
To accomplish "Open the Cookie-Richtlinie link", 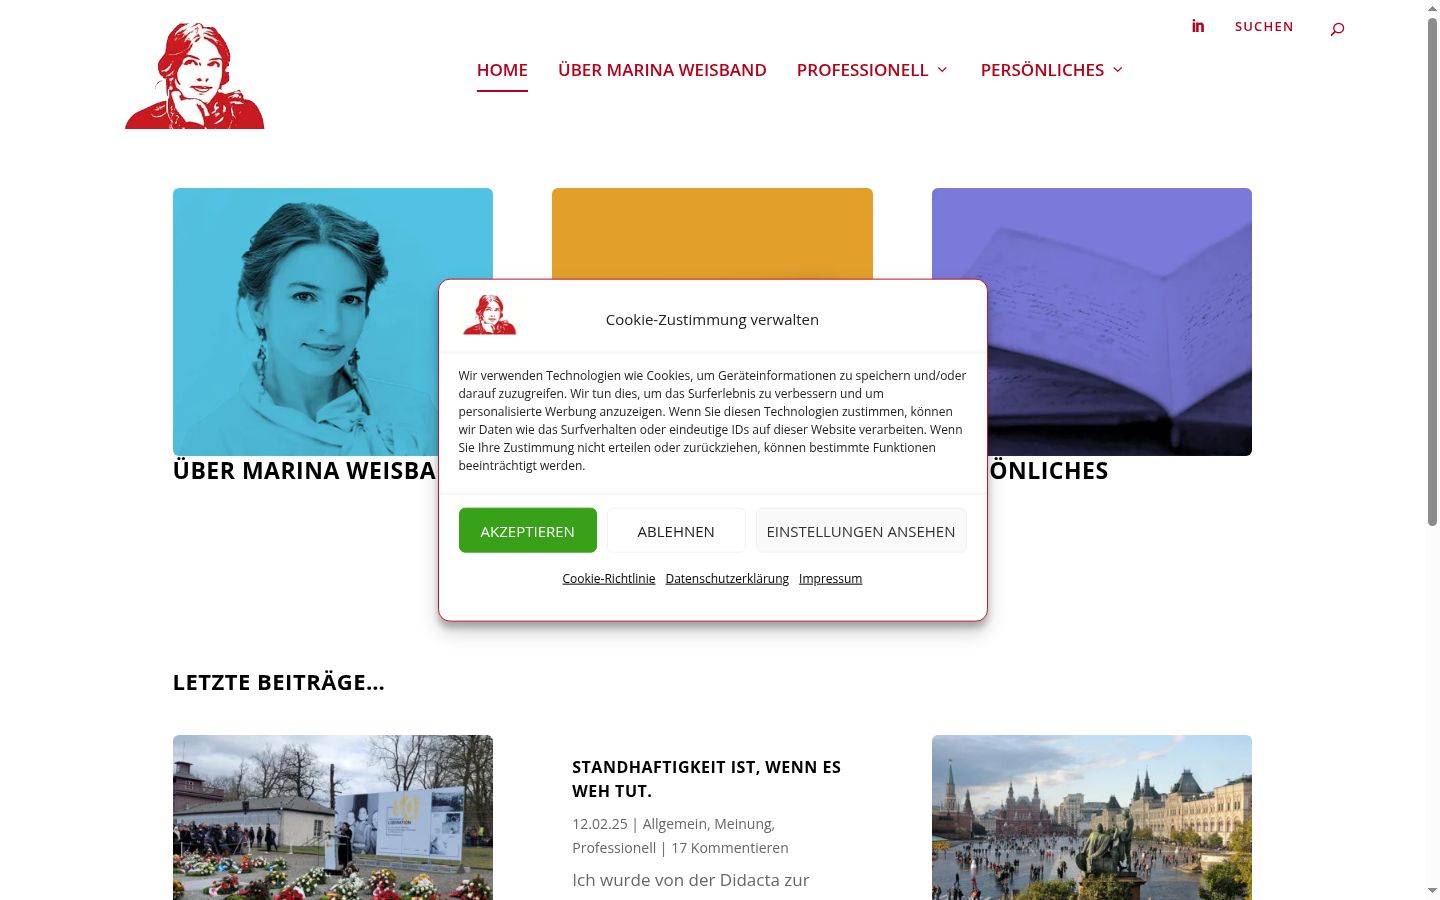I will point(609,579).
